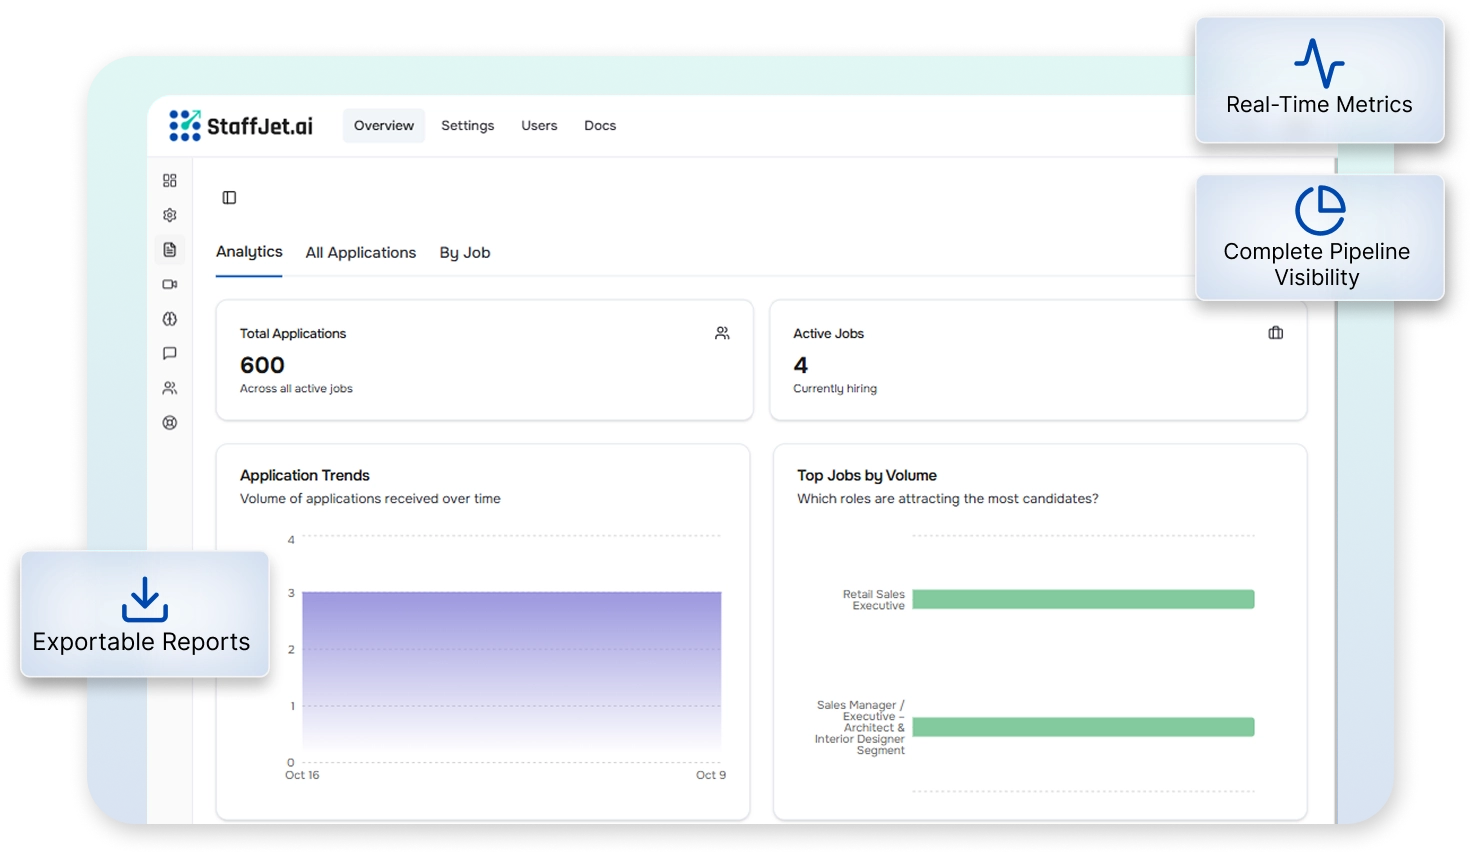Viewport: 1473px width, 856px height.
Task: Select the people icon in sidebar
Action: point(170,388)
